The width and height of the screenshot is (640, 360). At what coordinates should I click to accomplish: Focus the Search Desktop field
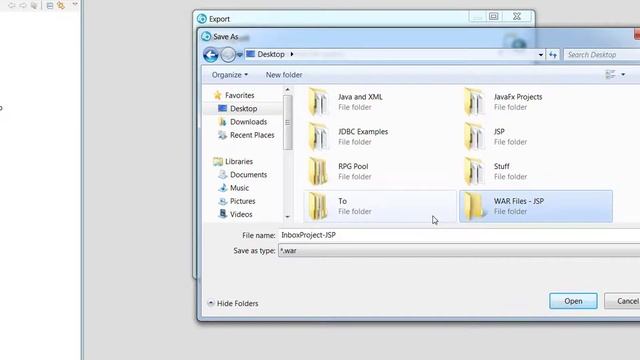[x=602, y=55]
